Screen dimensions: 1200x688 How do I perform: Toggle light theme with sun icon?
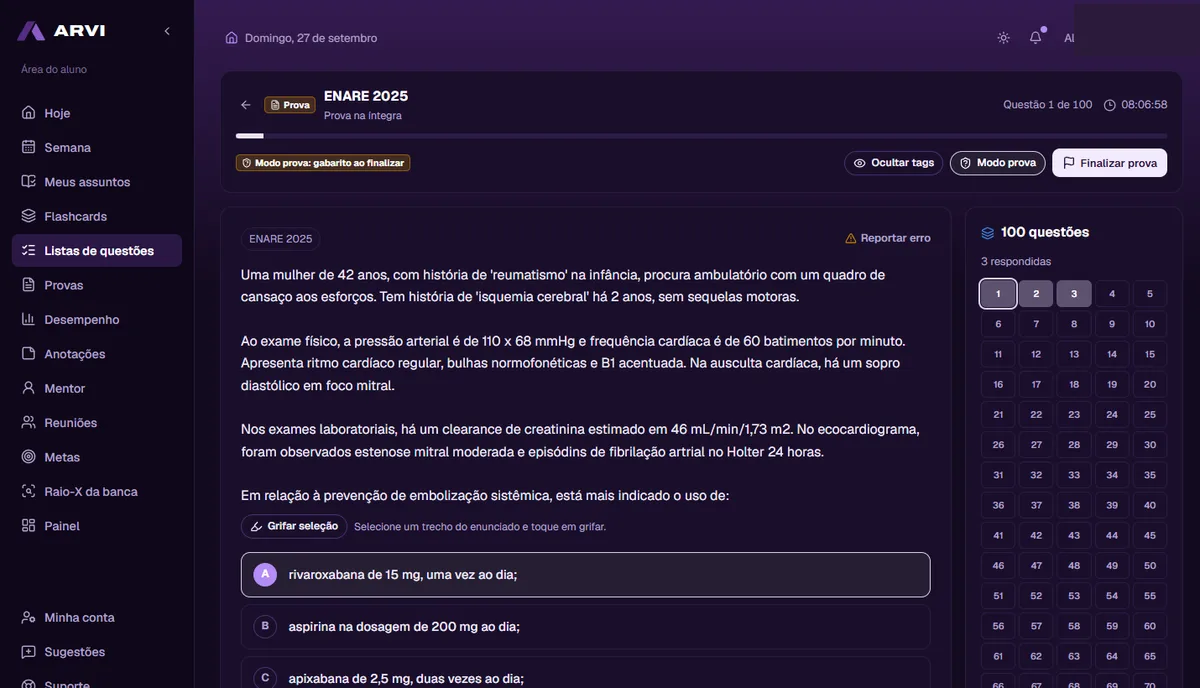1003,38
